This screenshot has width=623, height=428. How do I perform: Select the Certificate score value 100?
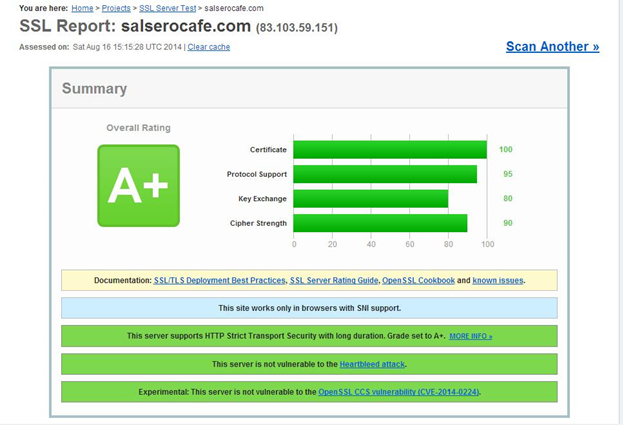[x=506, y=149]
